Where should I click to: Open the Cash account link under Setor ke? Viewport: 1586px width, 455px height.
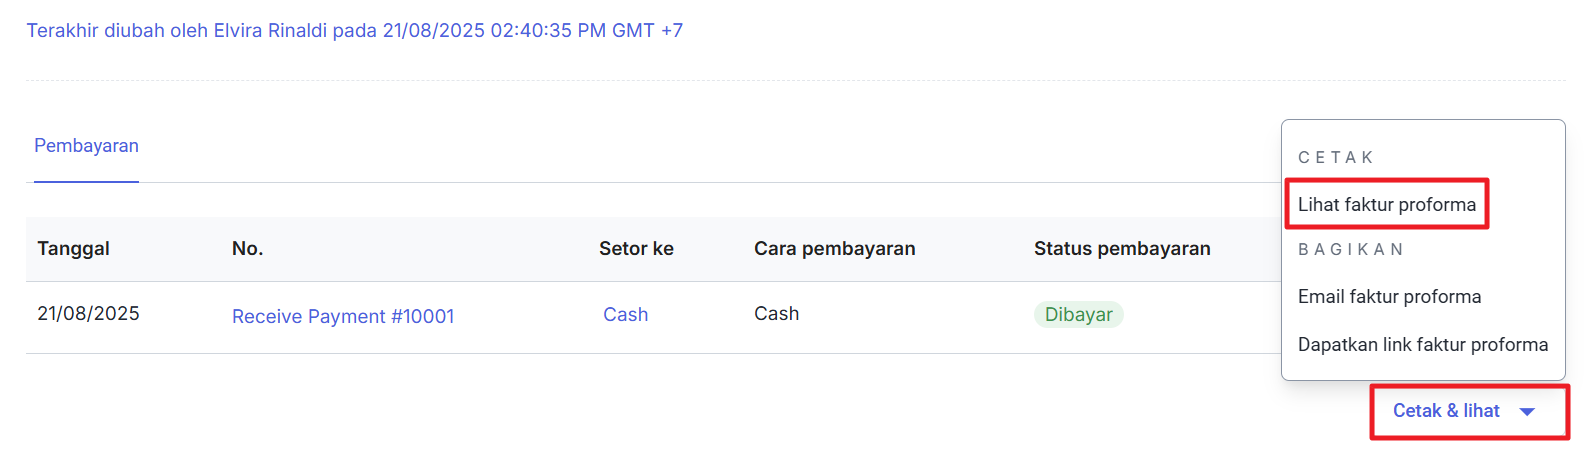pyautogui.click(x=625, y=315)
